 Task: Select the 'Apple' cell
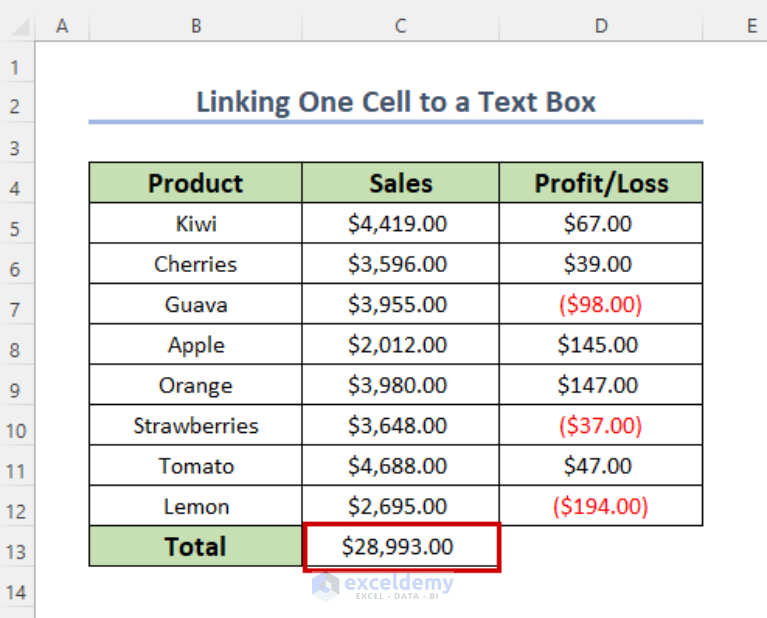pos(196,344)
